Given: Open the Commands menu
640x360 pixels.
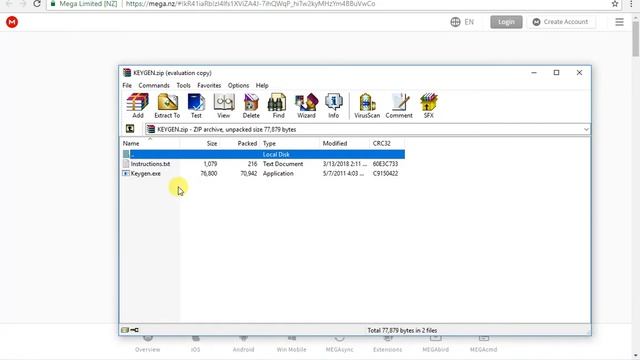Looking at the screenshot, I should coord(154,85).
